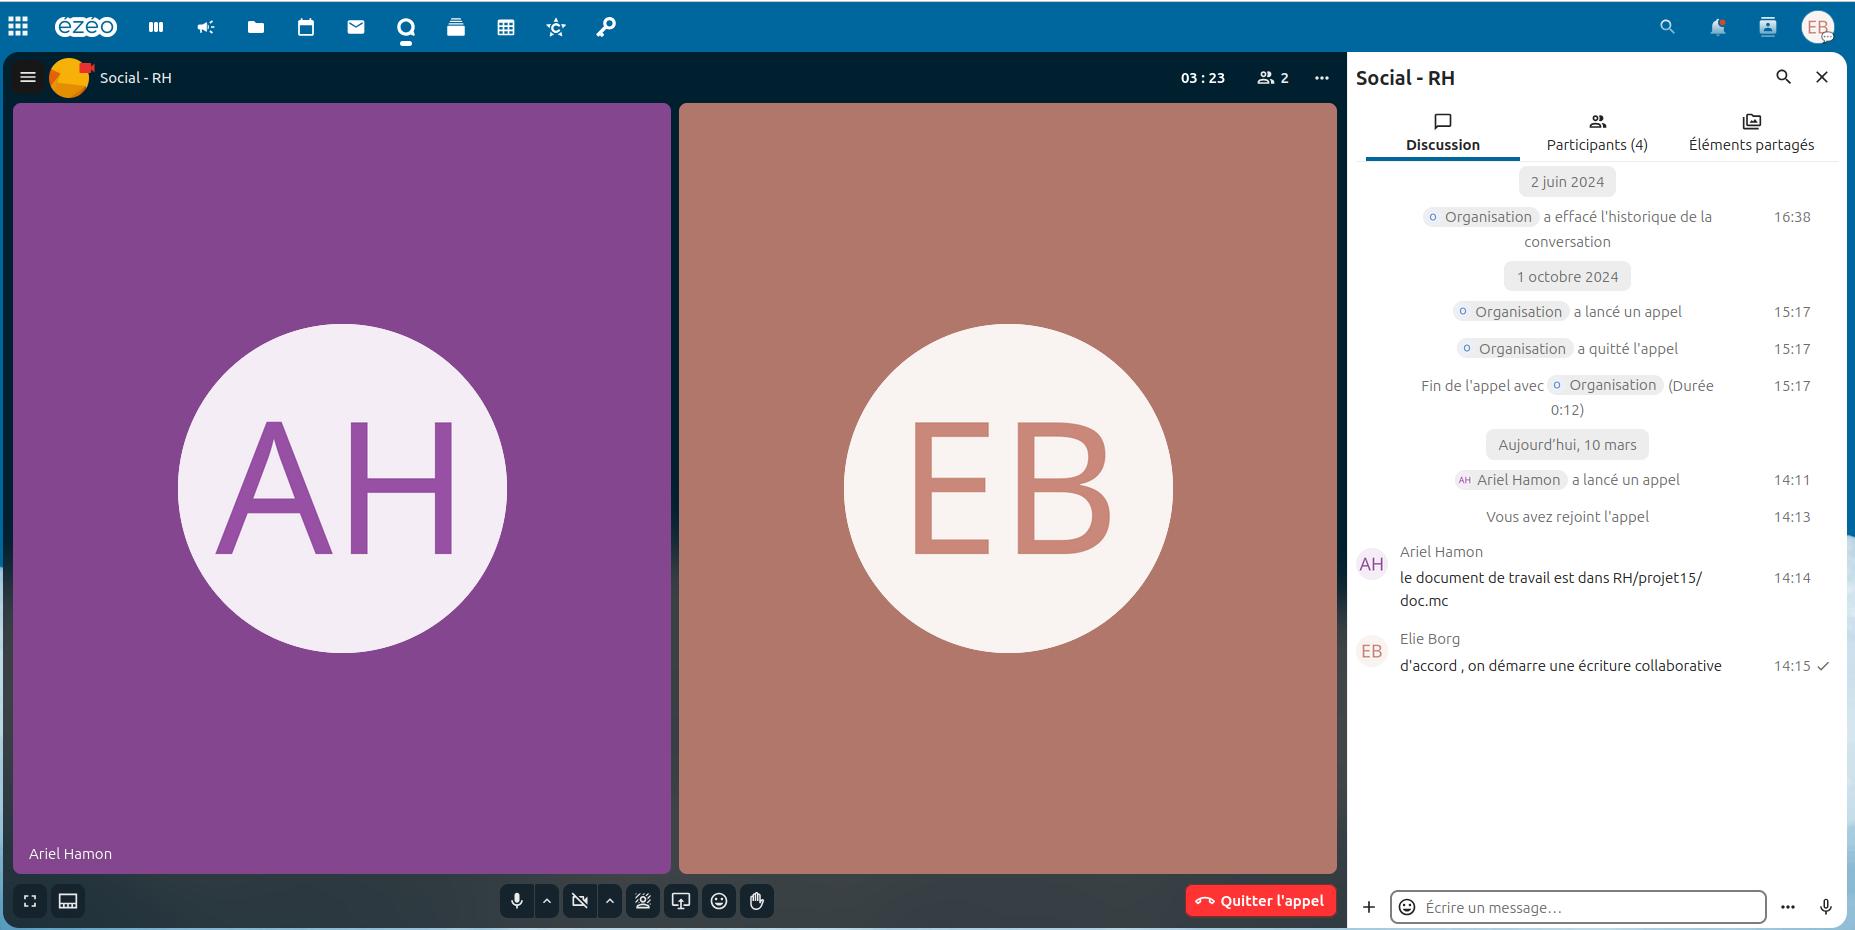
Task: Click Organisation chip in 'a quitté l'appel'
Action: 1514,349
